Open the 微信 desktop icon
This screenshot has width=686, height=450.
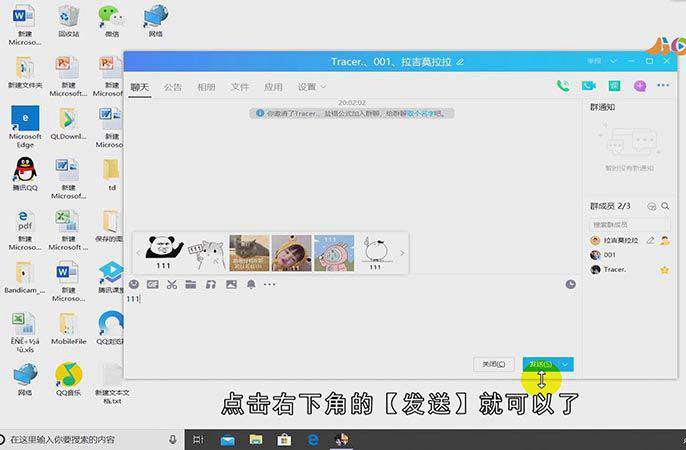click(x=112, y=20)
